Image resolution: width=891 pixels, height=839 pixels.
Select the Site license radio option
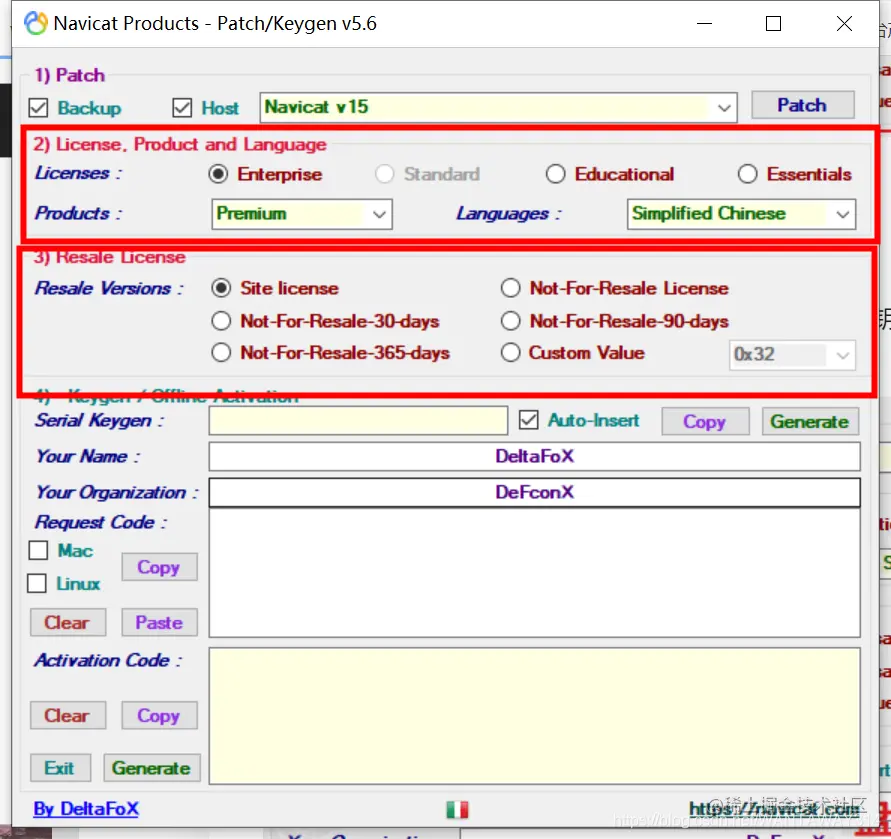pos(221,288)
